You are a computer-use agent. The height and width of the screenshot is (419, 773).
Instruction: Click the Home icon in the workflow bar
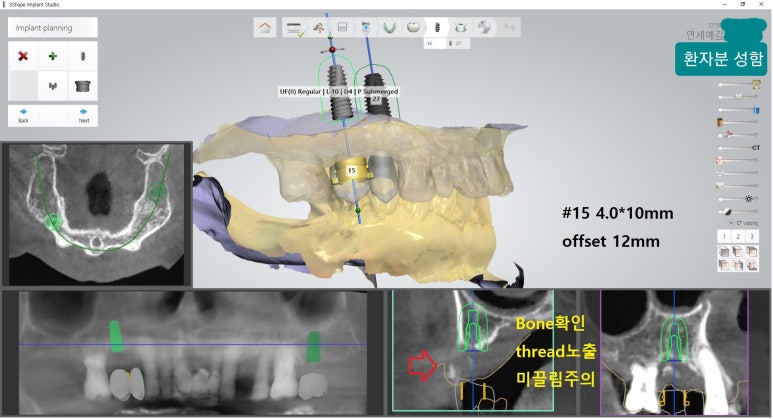click(264, 28)
